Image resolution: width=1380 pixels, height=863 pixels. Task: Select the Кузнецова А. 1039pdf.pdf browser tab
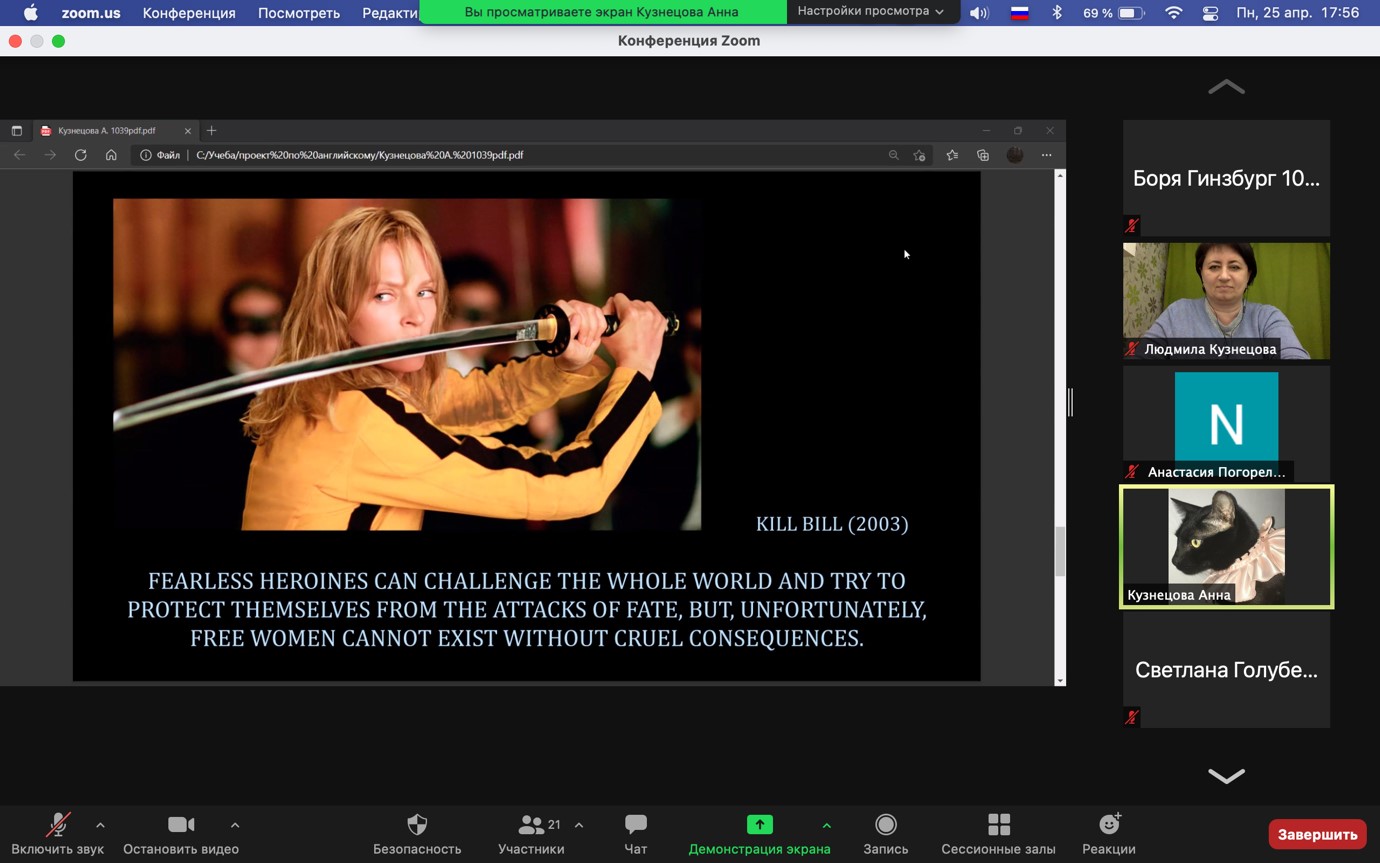[x=115, y=130]
